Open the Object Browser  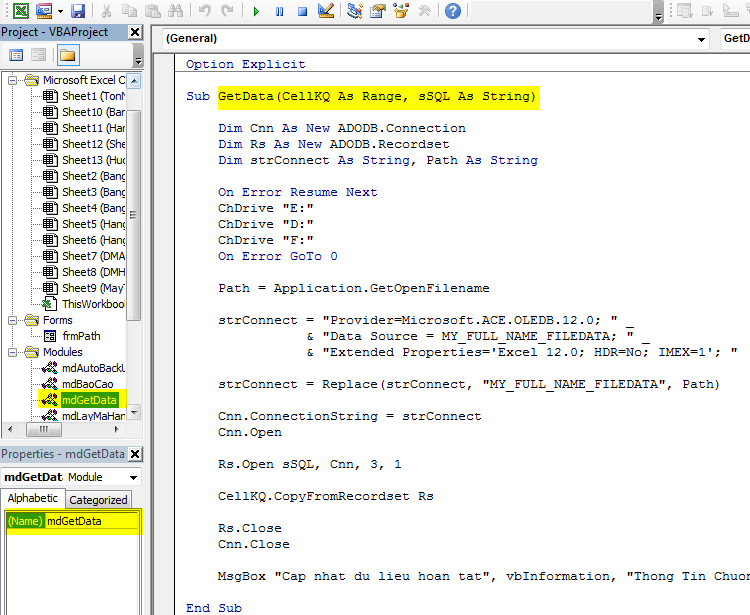[x=401, y=11]
